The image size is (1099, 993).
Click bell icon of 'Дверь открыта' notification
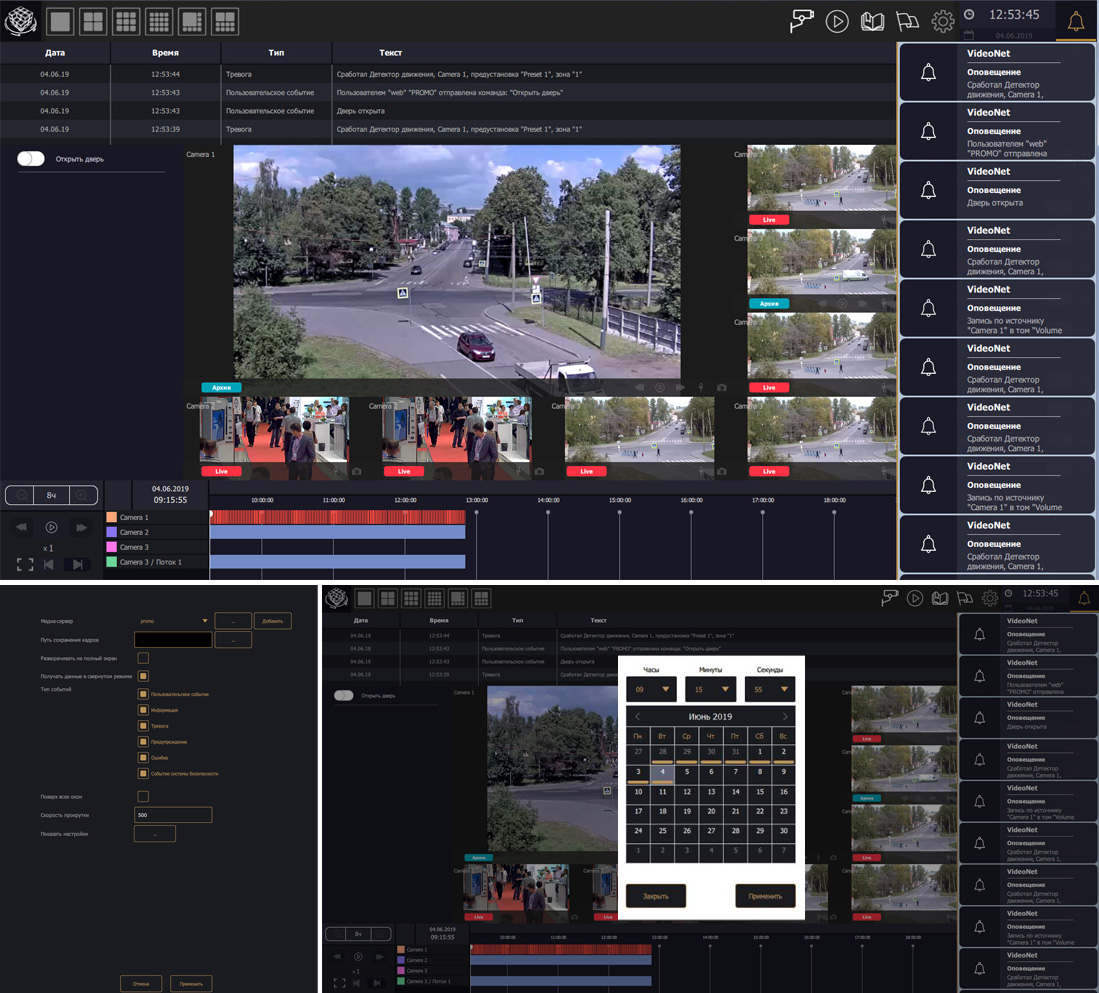(928, 190)
